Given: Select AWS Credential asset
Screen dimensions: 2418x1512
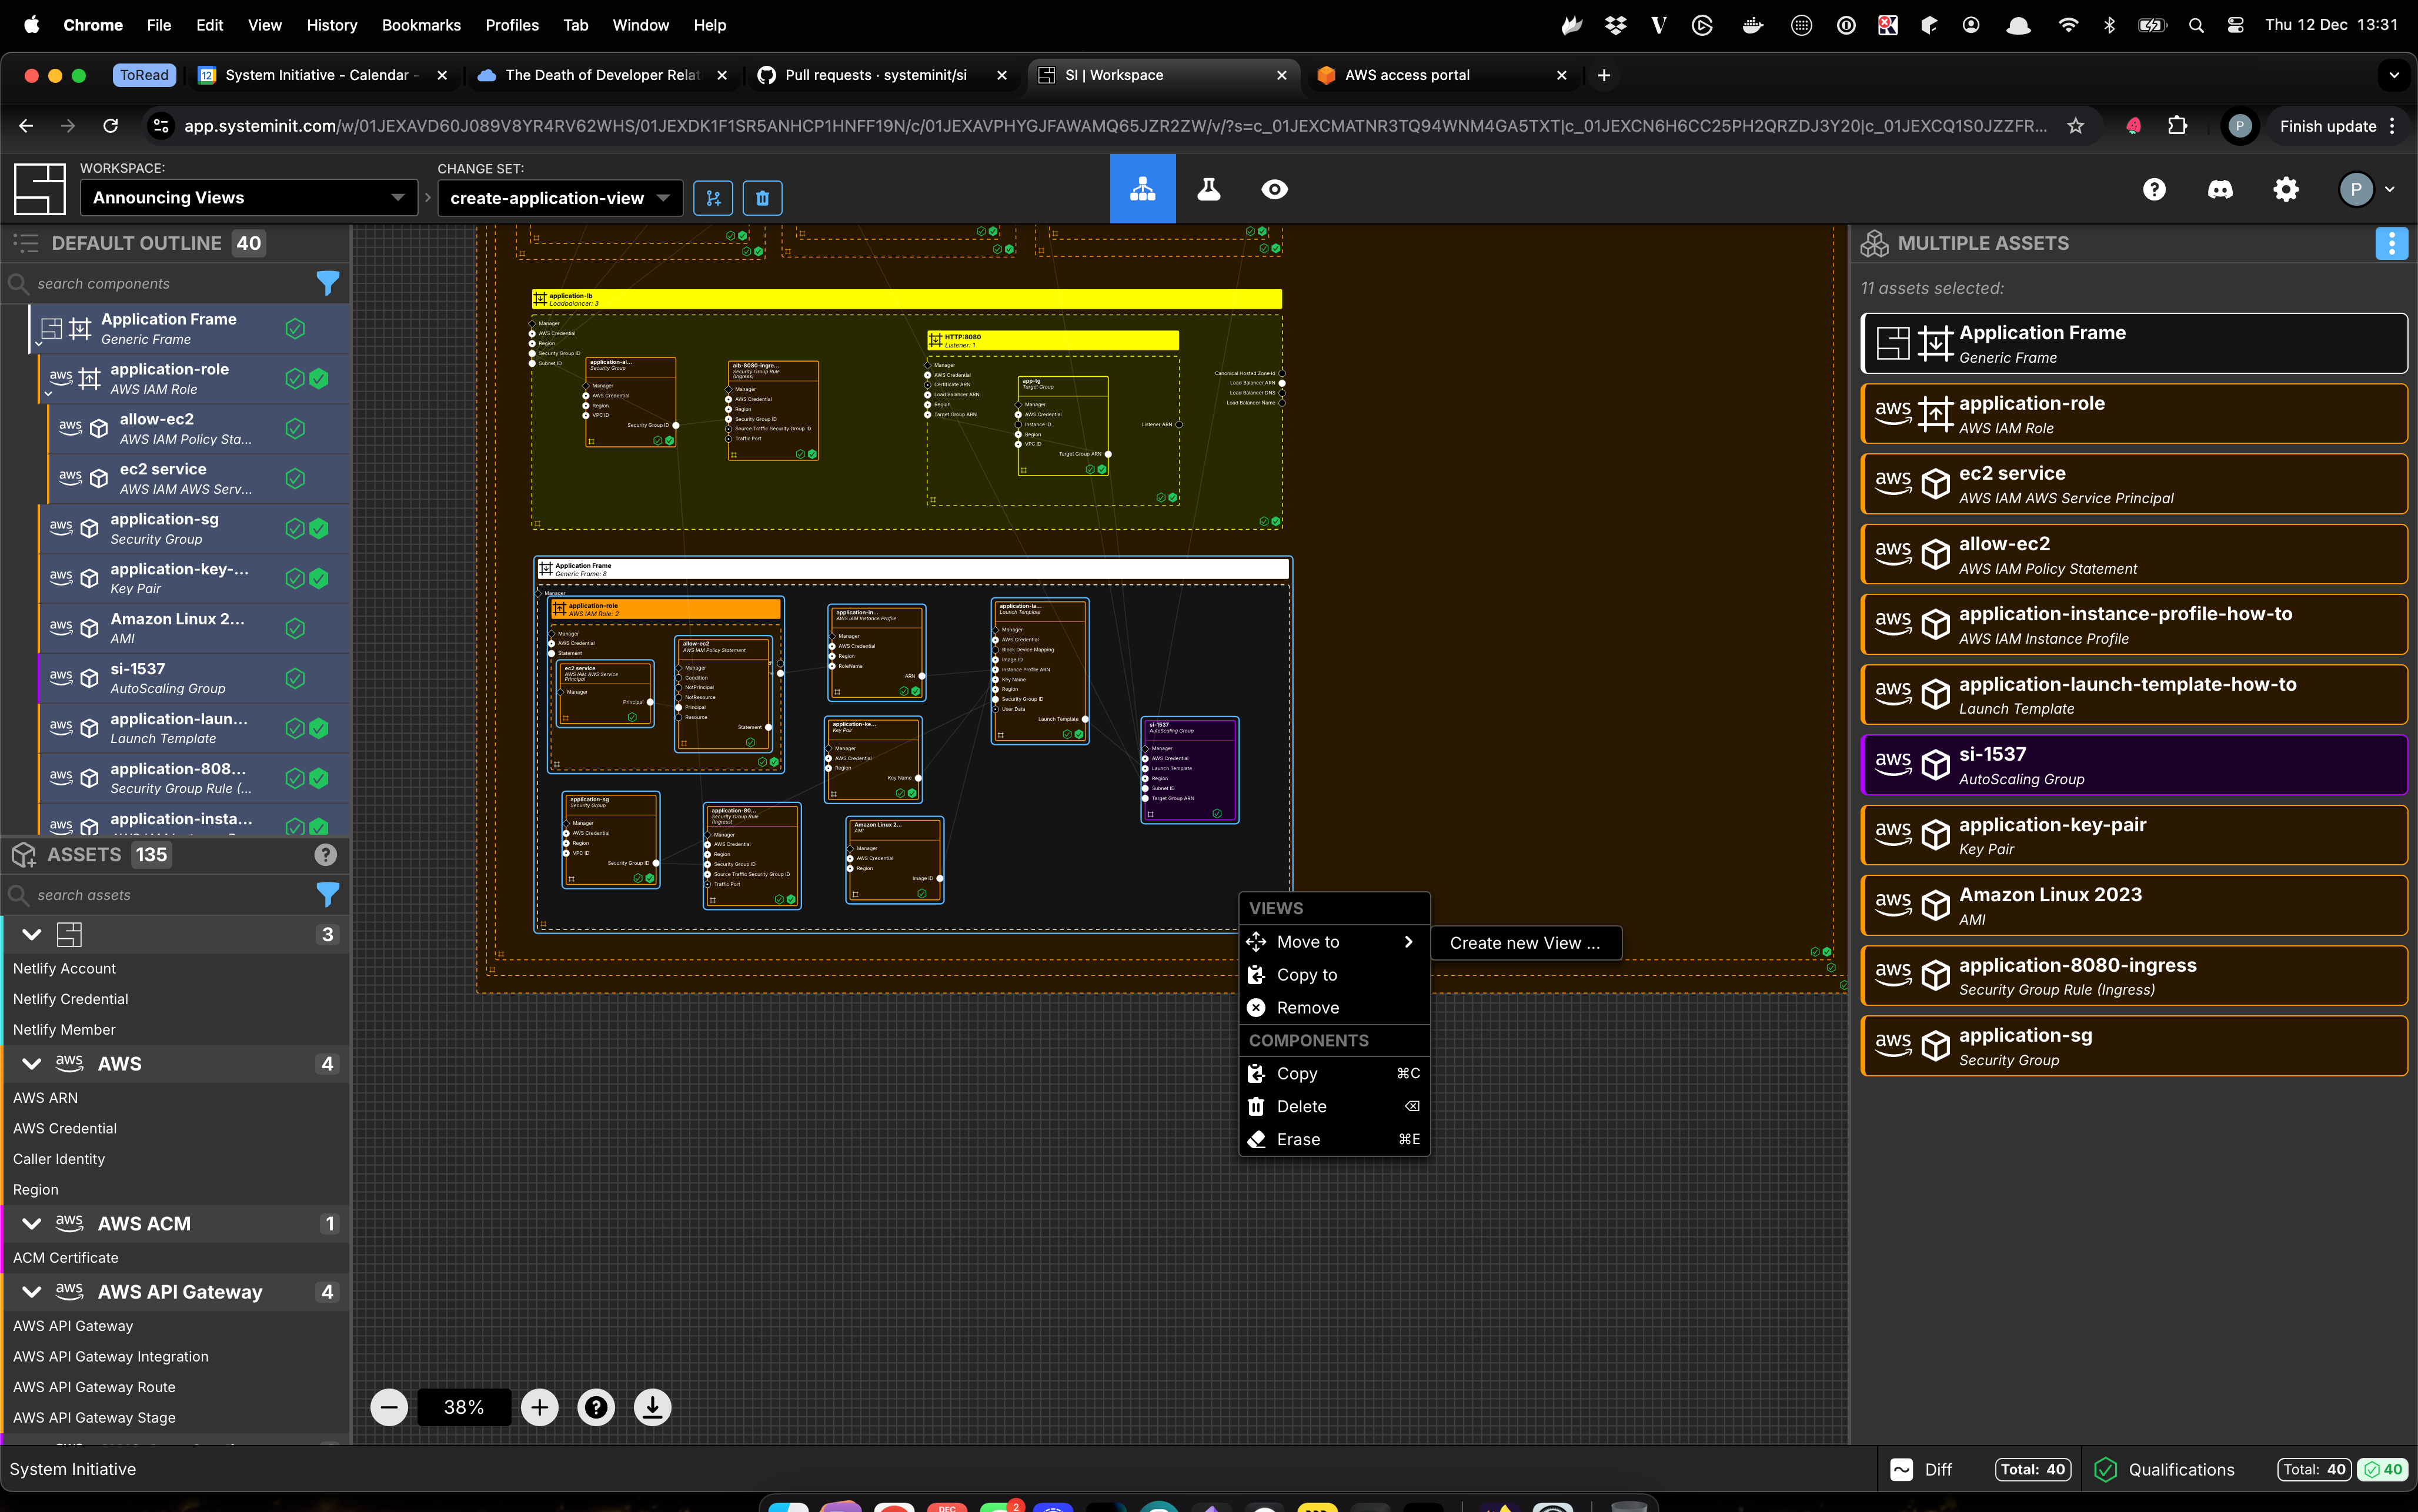Looking at the screenshot, I should (x=65, y=1128).
